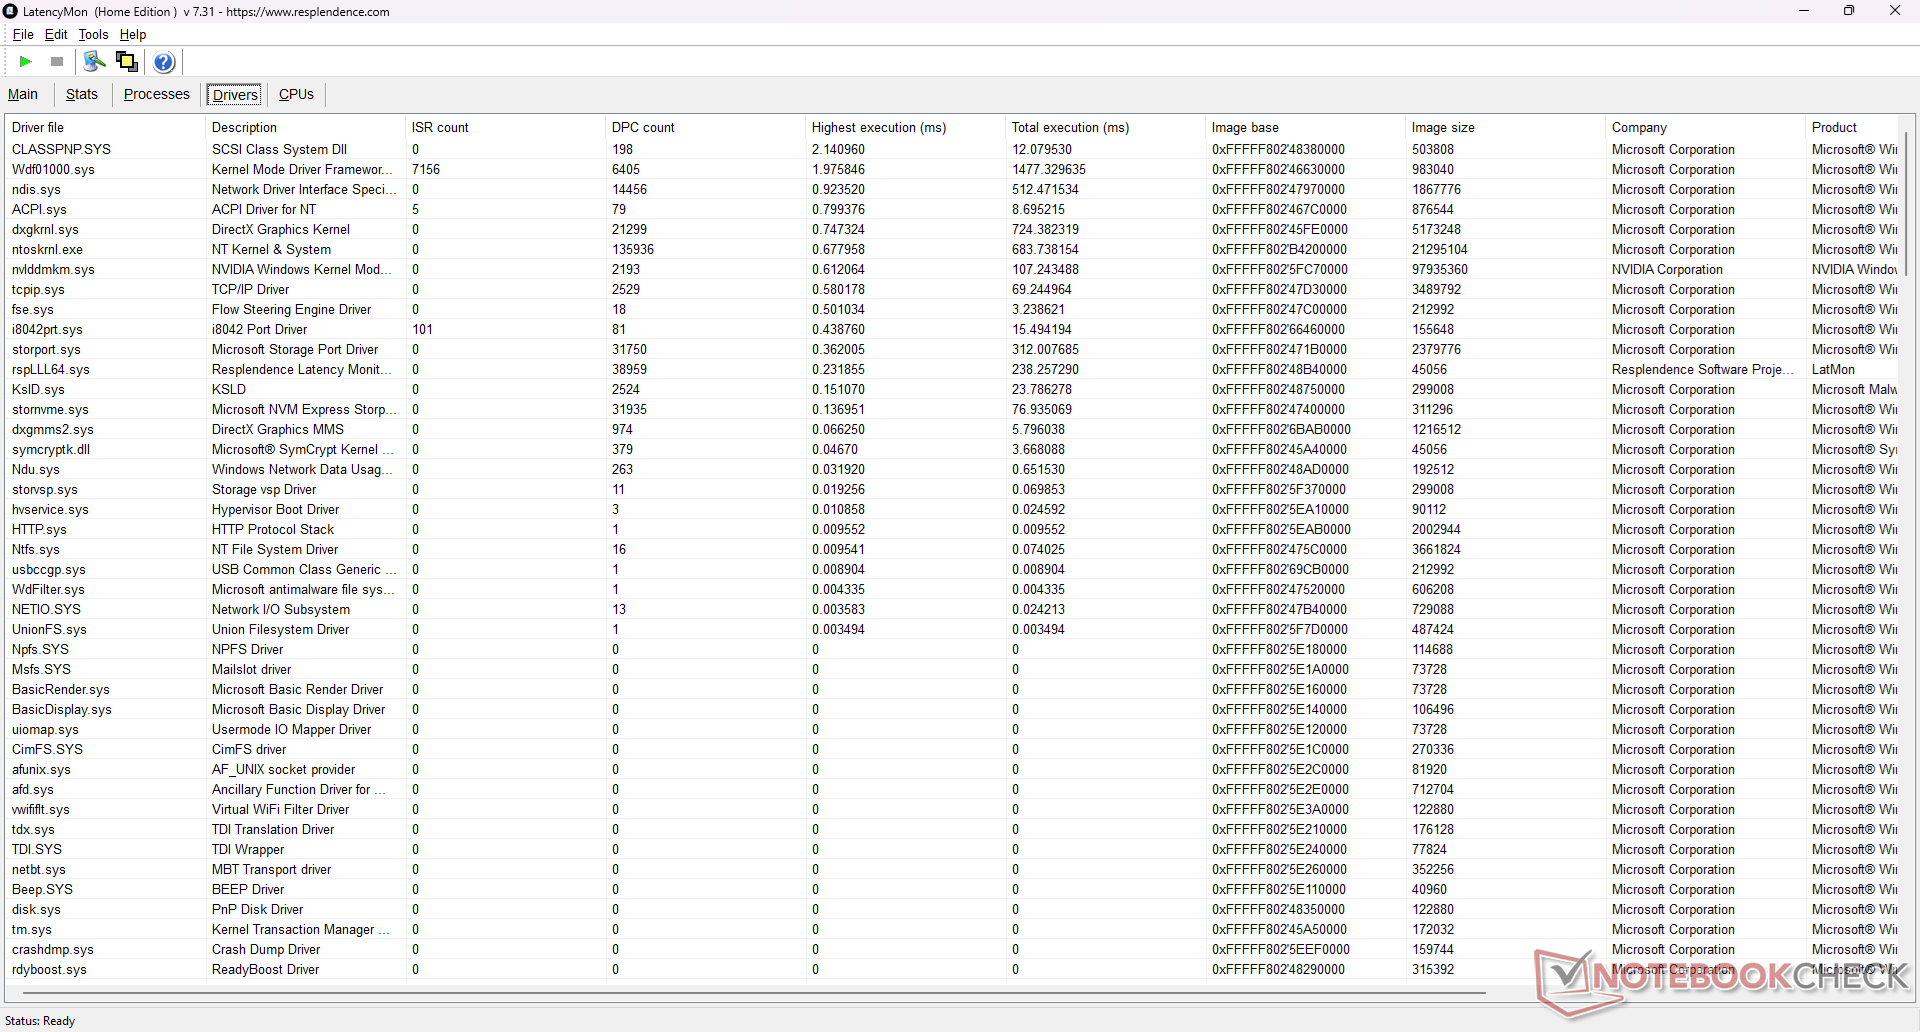
Task: Sort by the DPC count column header
Action: tap(643, 127)
